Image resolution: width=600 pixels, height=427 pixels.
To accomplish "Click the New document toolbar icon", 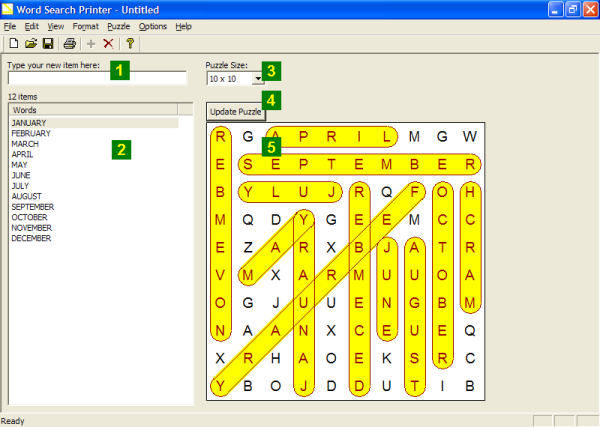I will coord(14,44).
